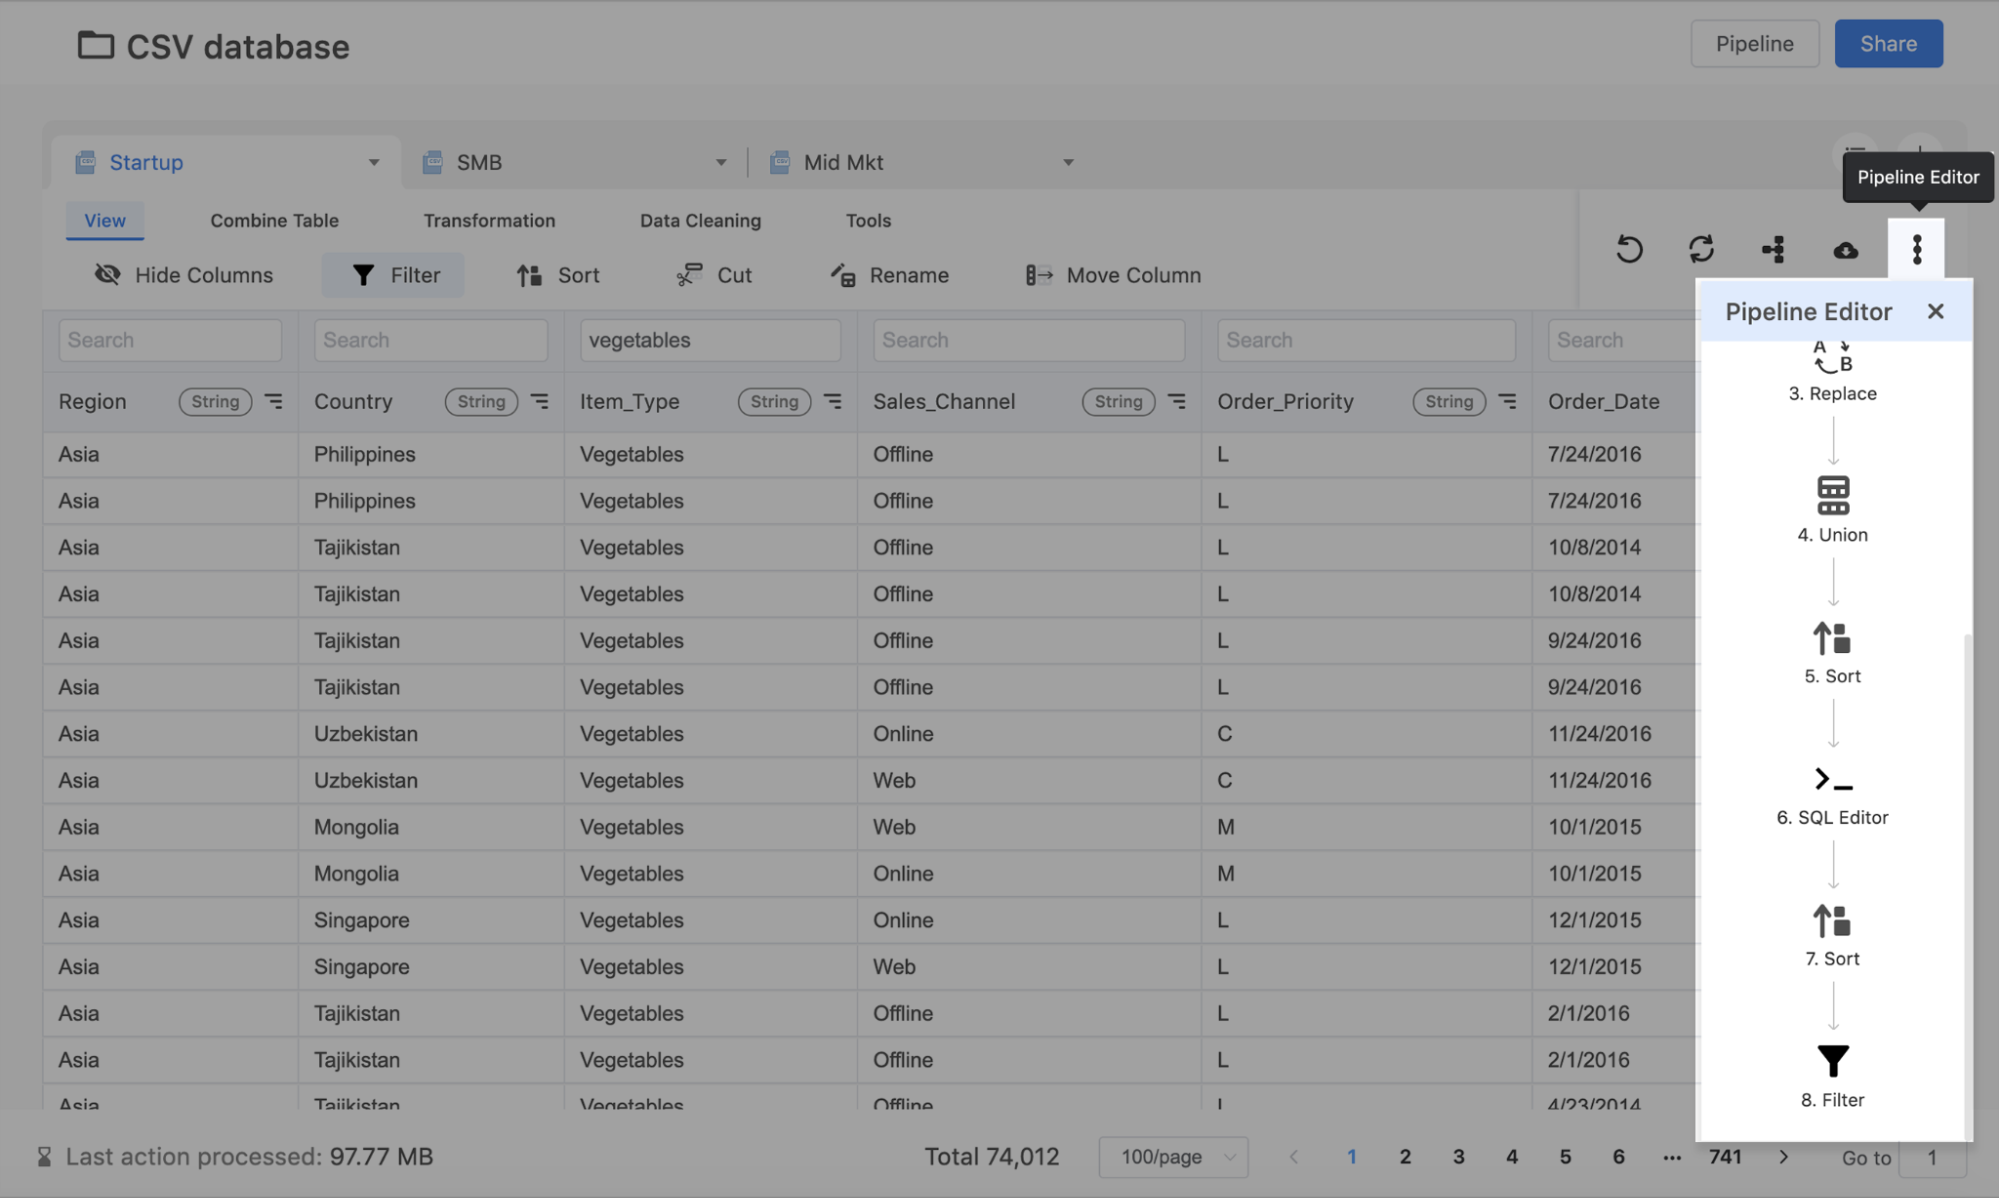Open the three-dot Pipeline Editor icon

coord(1916,249)
